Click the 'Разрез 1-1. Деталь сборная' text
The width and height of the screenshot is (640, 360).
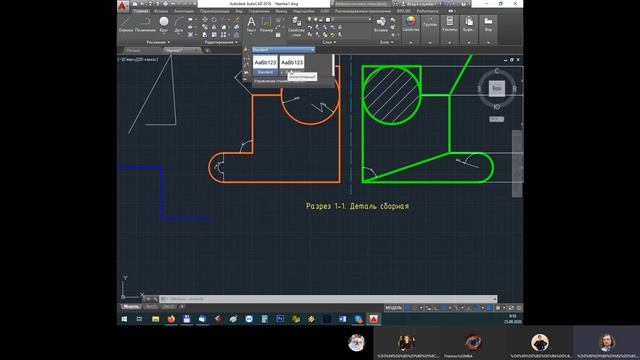click(357, 206)
